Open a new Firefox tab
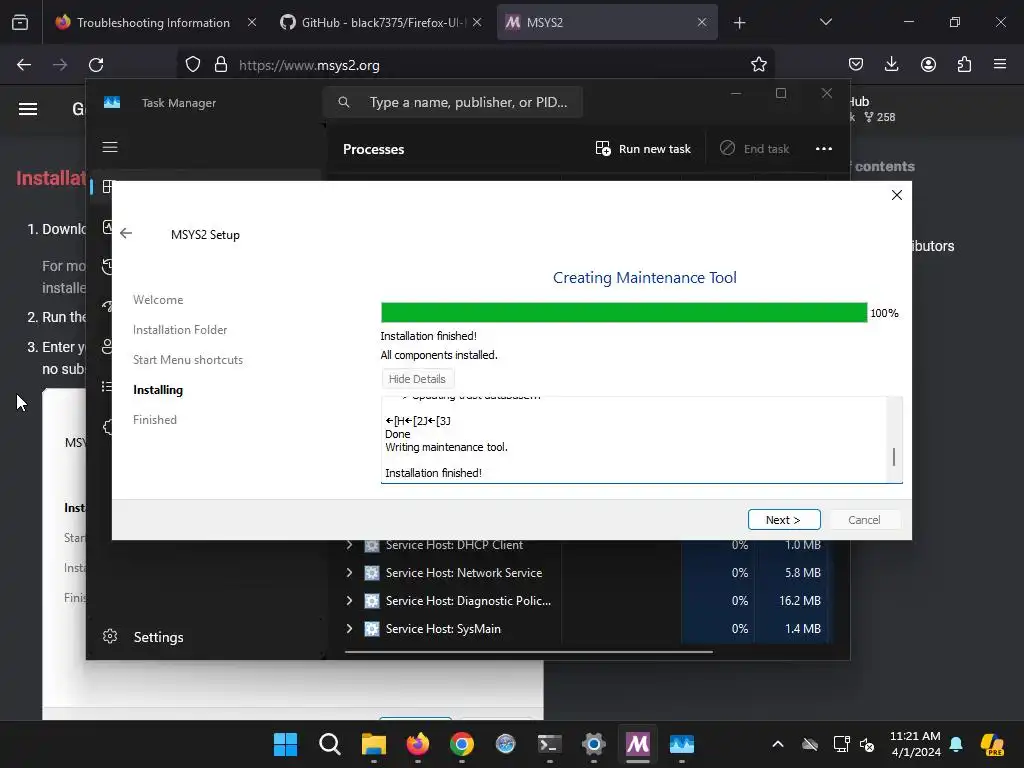Viewport: 1024px width, 768px height. pos(739,23)
